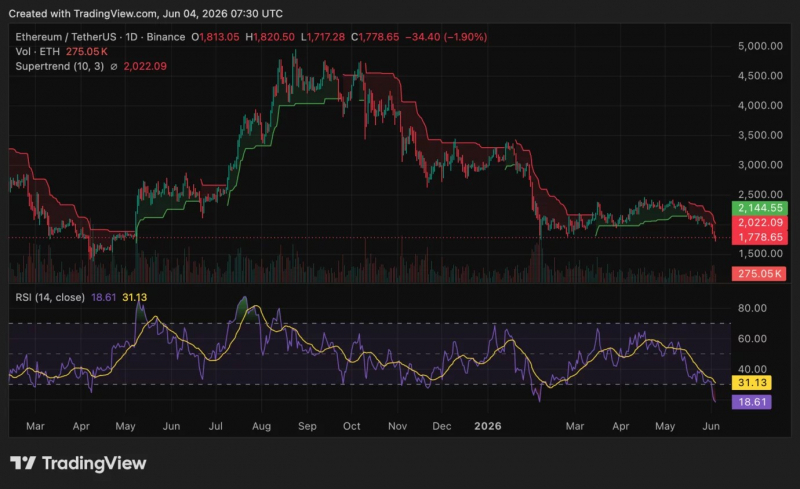Click the Aug label on time axis
This screenshot has width=800, height=489.
(261, 426)
